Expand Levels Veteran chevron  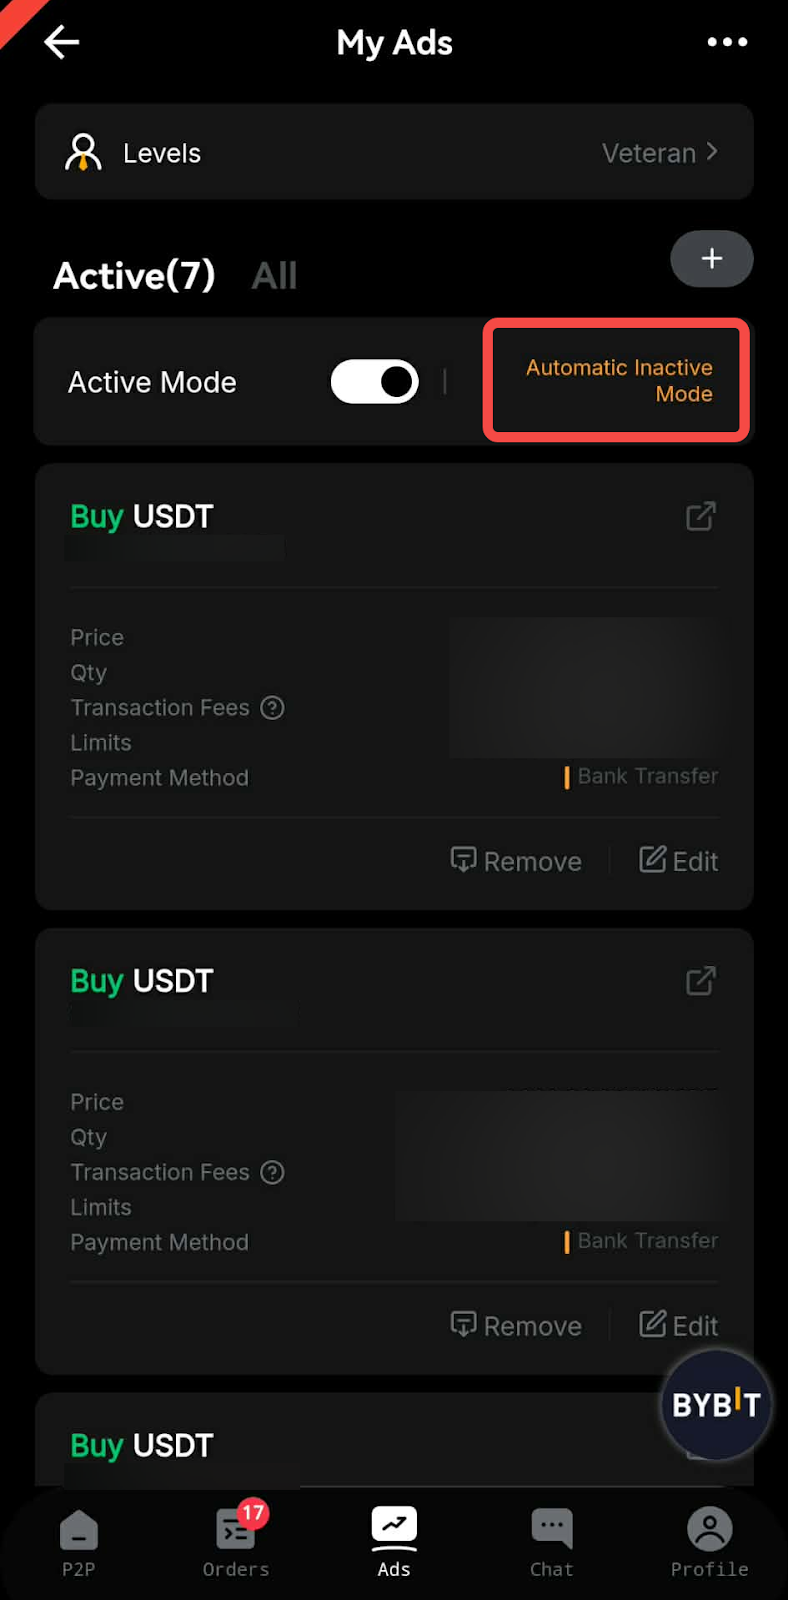(x=712, y=152)
